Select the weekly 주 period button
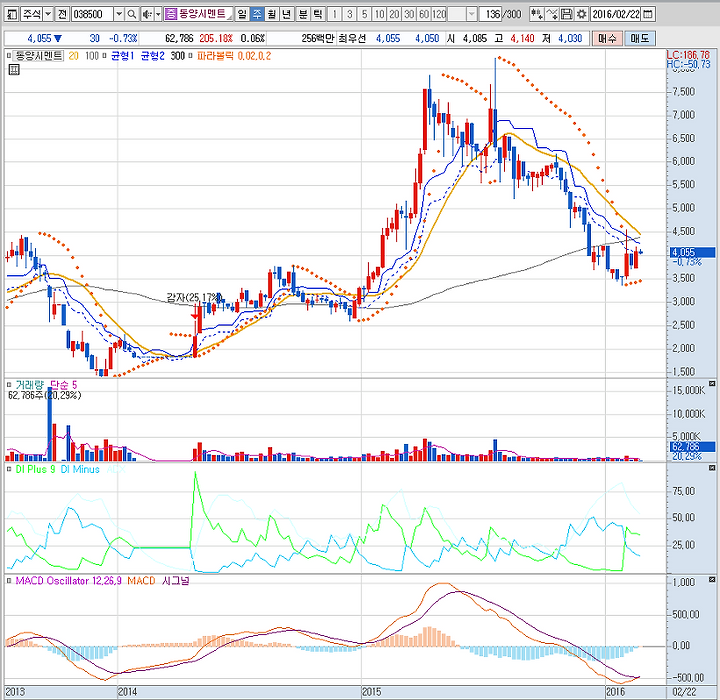The width and height of the screenshot is (720, 700). point(257,14)
